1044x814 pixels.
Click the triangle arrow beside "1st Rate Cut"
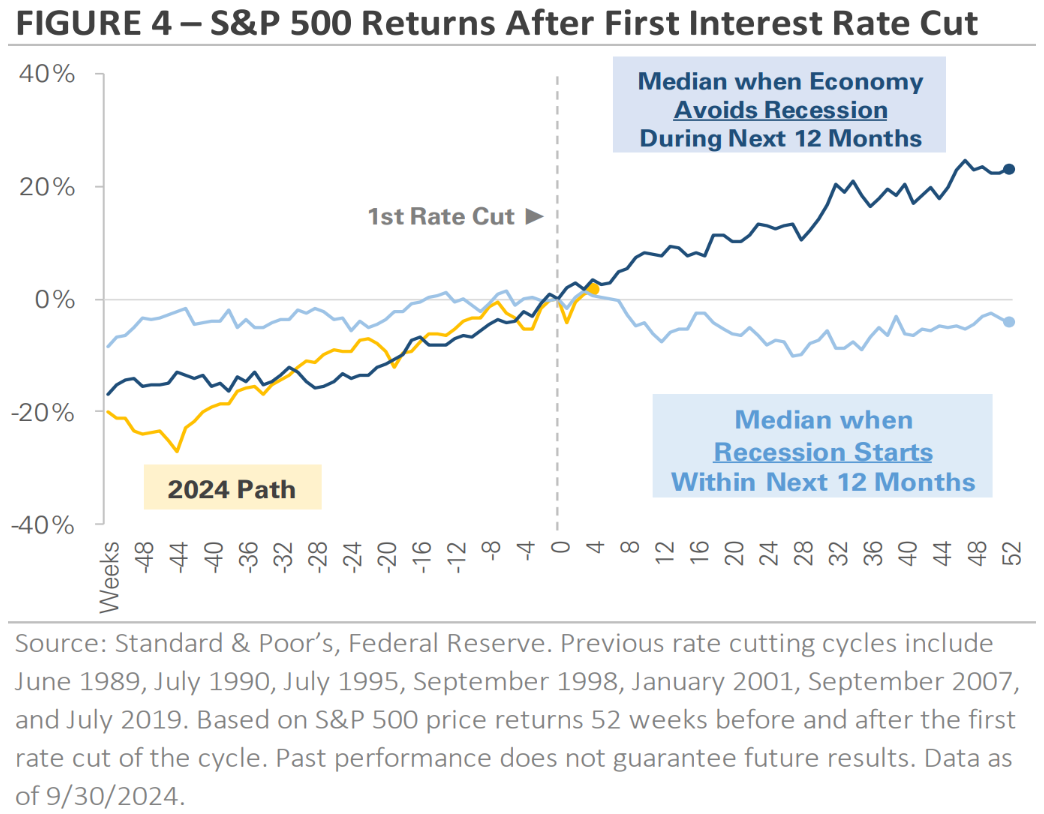534,216
